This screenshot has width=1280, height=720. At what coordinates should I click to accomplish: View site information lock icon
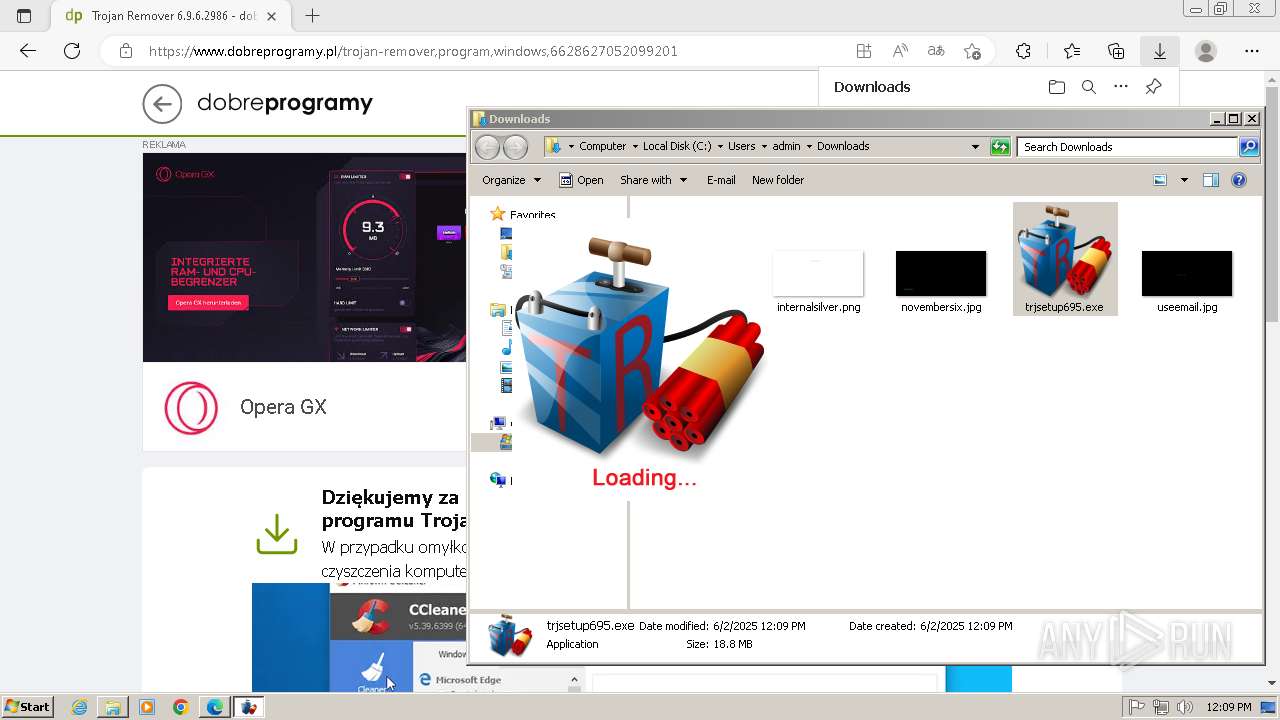click(125, 51)
